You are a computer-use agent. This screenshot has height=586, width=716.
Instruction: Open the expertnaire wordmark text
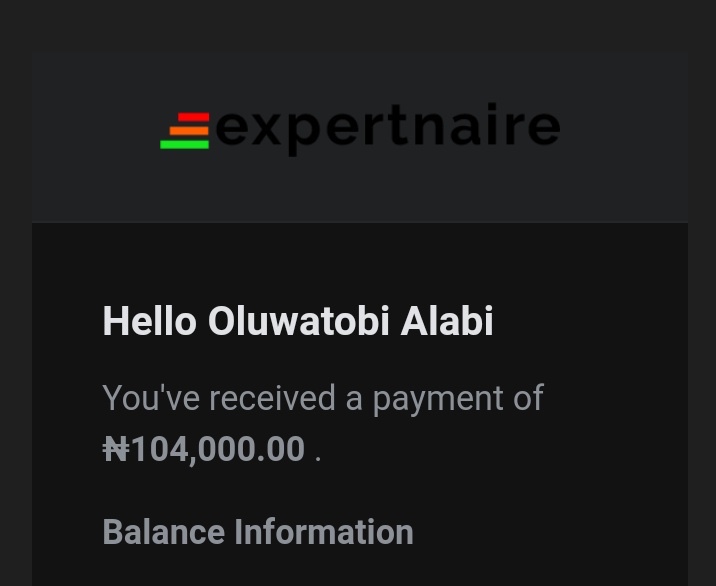pos(388,129)
